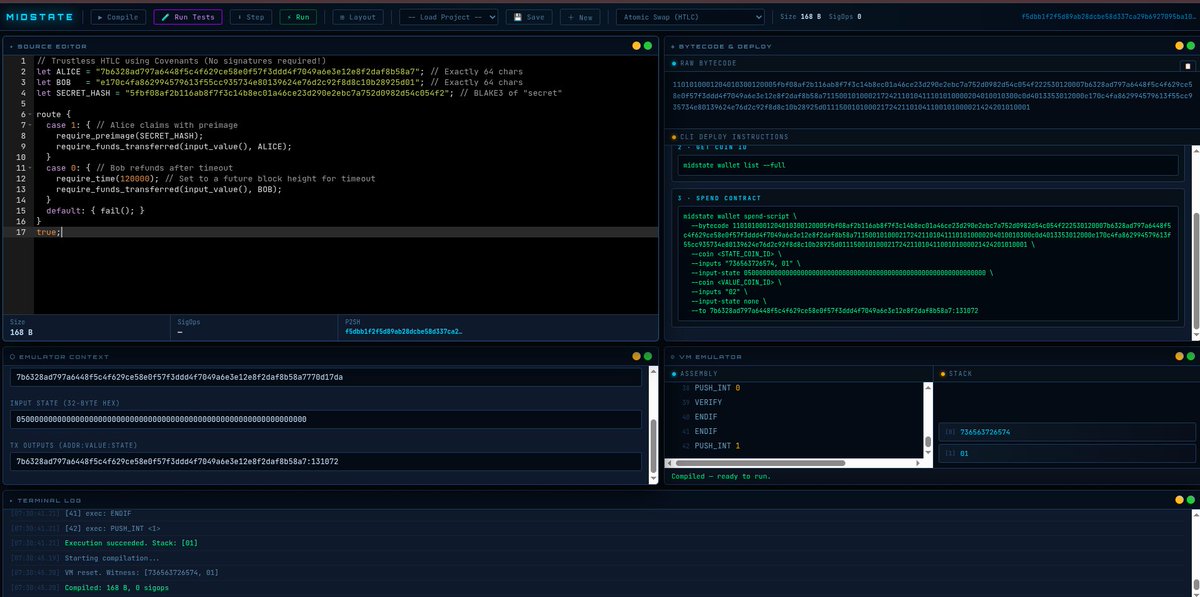
Task: Click the MIDSTATE logo
Action: pos(42,17)
